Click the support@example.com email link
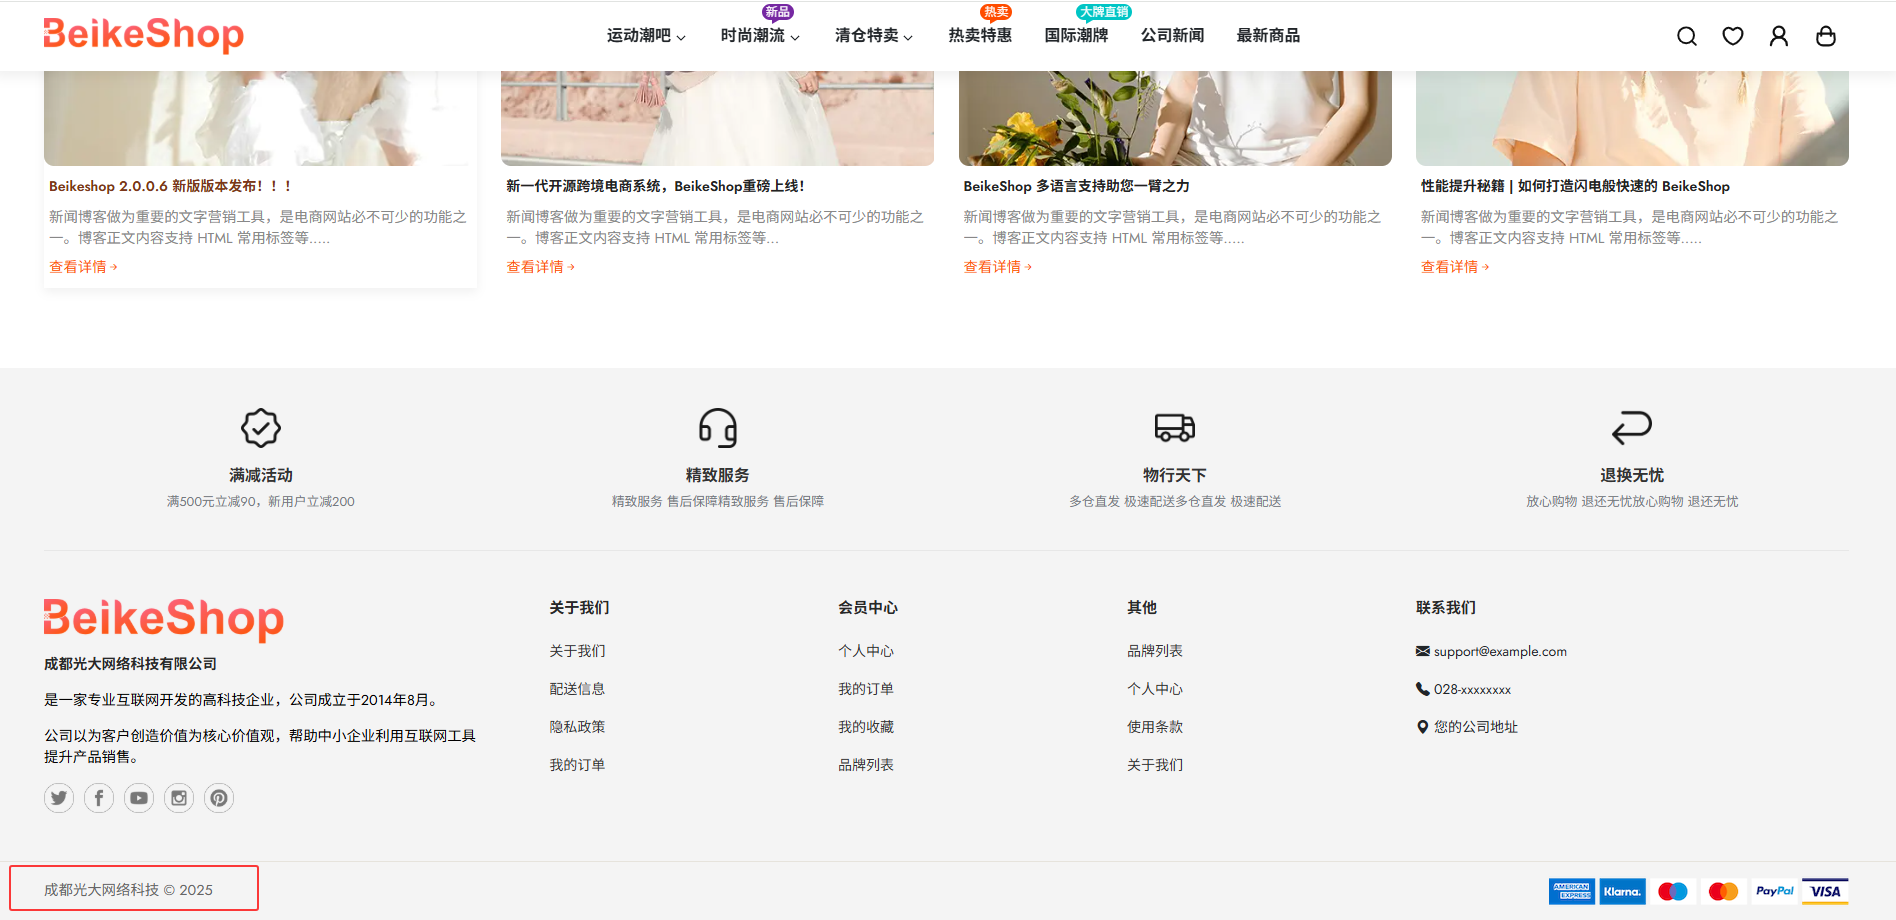Screen dimensions: 1896x920 pyautogui.click(x=1499, y=651)
